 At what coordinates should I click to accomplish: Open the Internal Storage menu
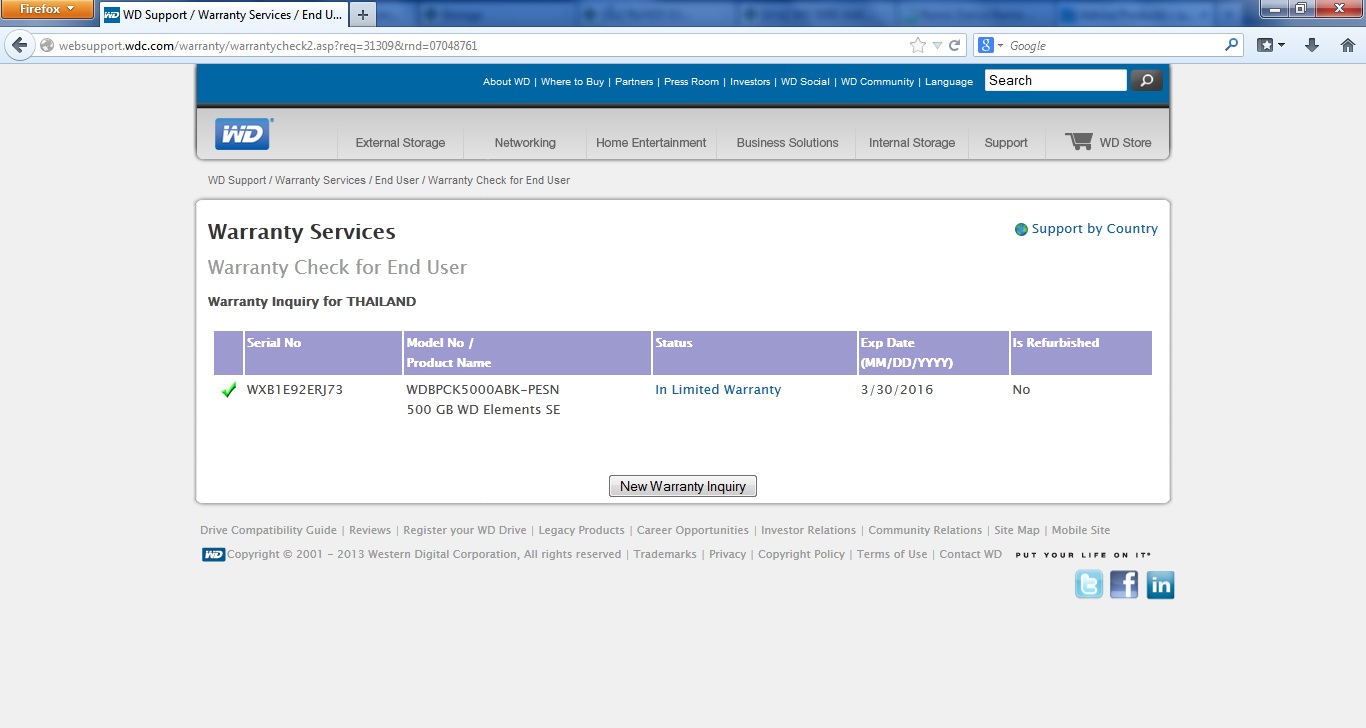point(912,143)
